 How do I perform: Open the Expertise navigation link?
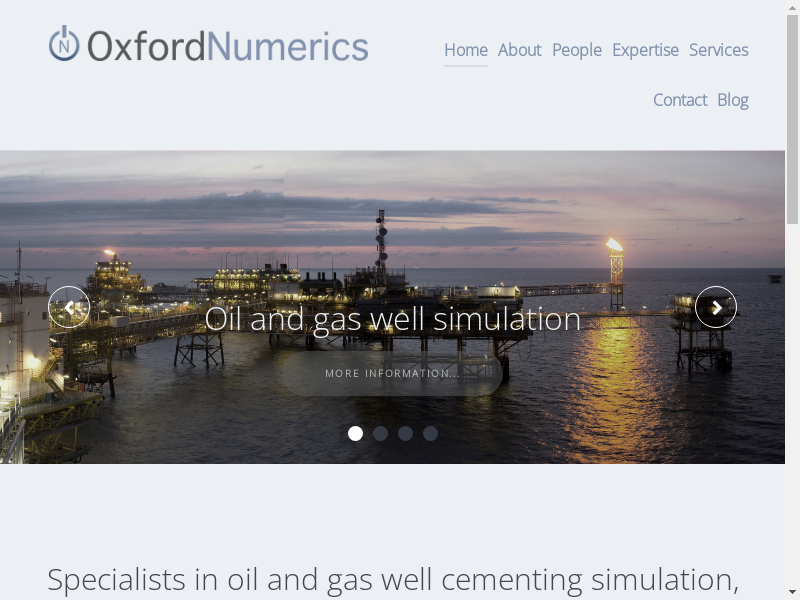645,50
